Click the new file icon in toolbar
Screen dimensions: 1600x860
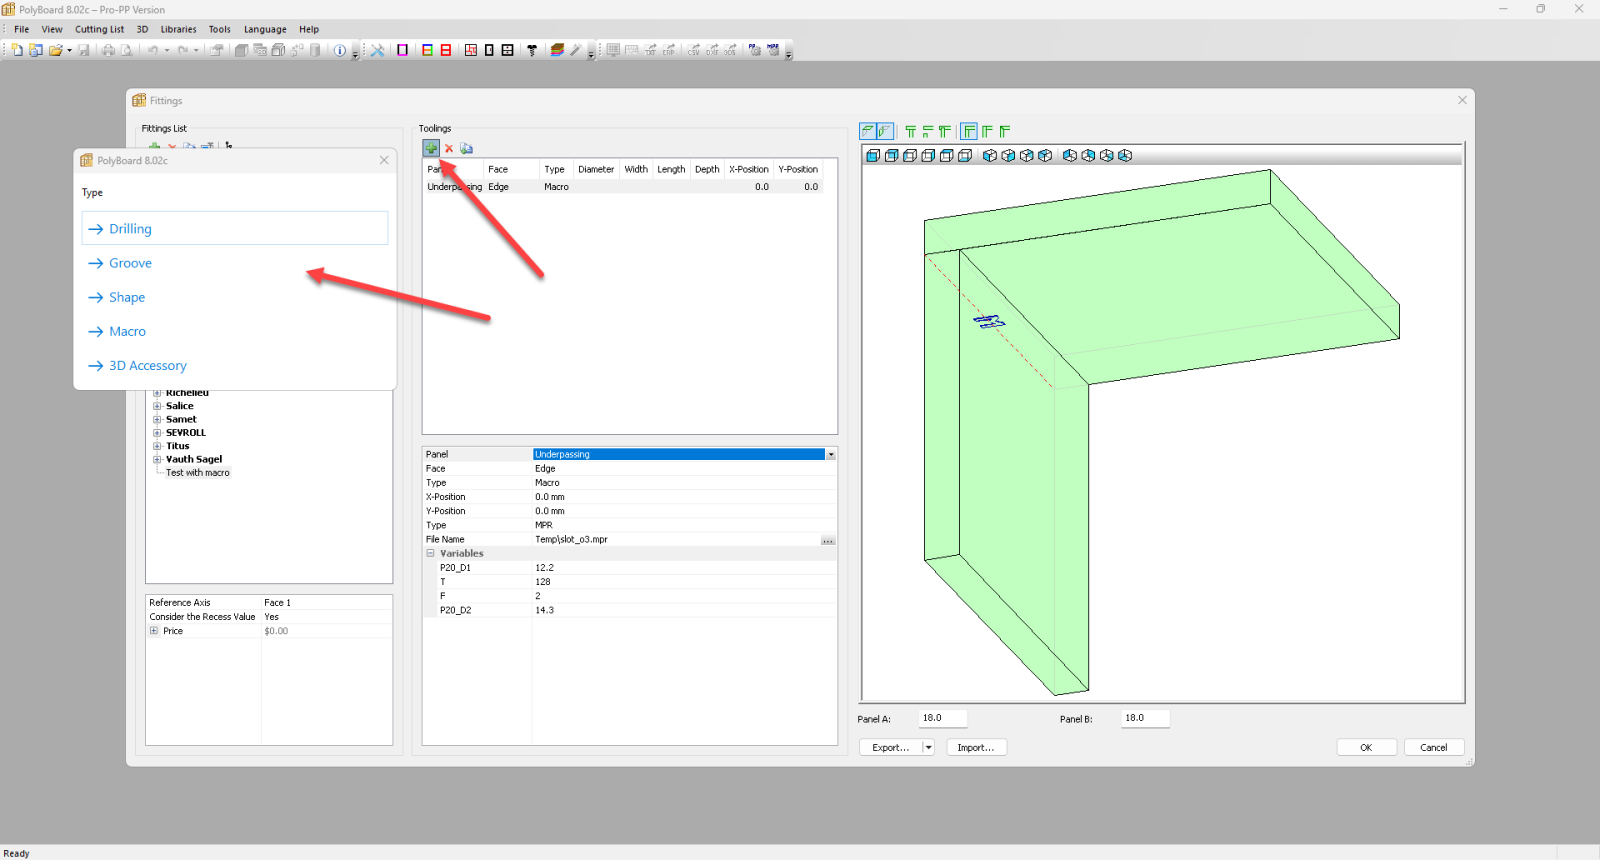[x=17, y=50]
